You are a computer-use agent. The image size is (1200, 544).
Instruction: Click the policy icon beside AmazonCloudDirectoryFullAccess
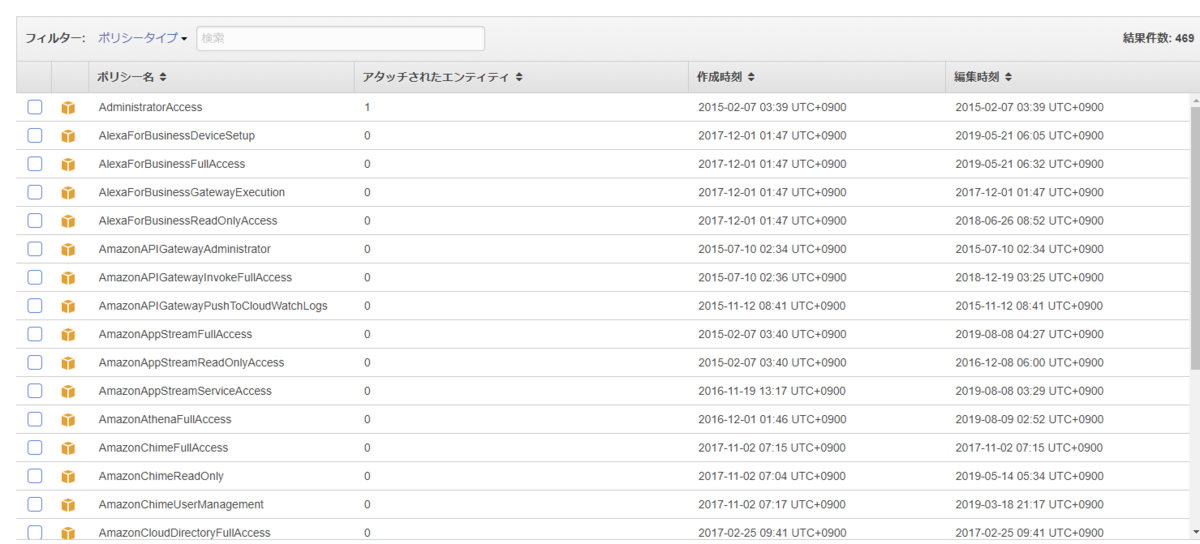[x=68, y=533]
